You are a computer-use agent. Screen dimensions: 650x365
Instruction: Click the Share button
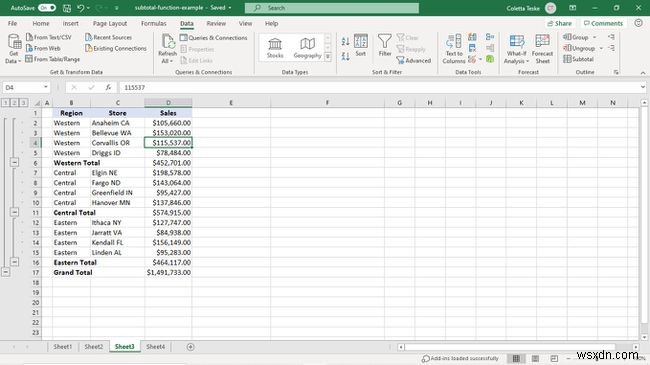[x=559, y=23]
